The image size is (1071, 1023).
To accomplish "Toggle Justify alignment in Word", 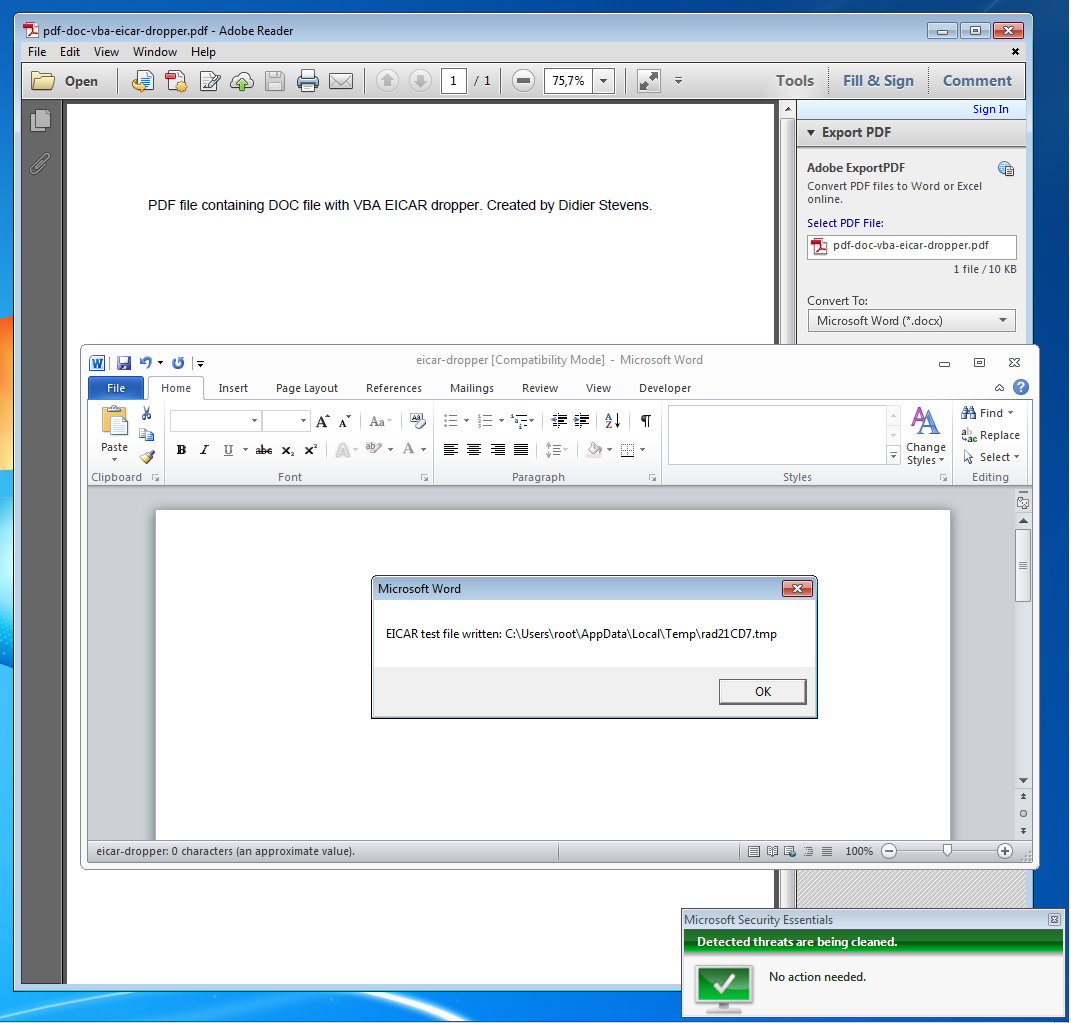I will click(x=521, y=449).
